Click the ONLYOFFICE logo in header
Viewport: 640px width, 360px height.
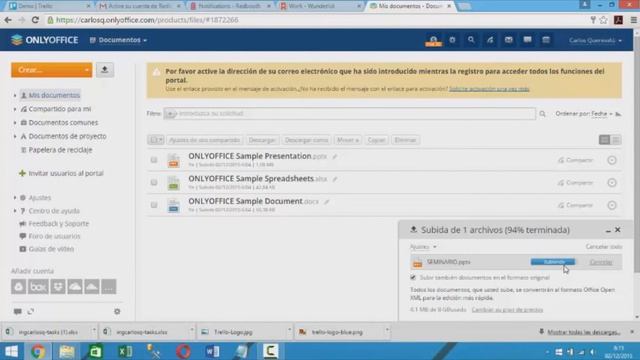(44, 40)
